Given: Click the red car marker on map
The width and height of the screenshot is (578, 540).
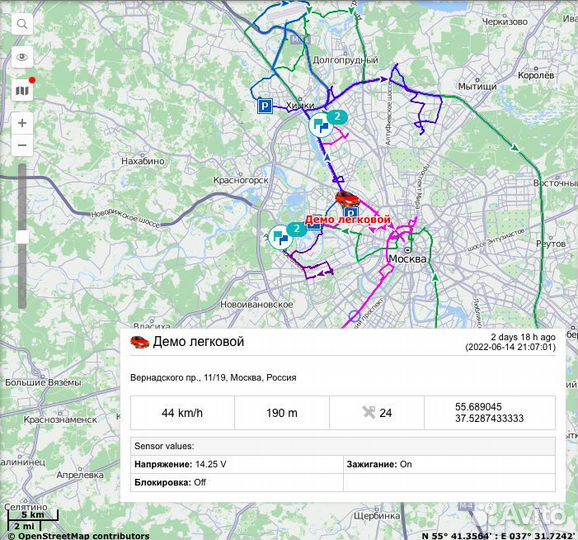Looking at the screenshot, I should click(x=347, y=199).
